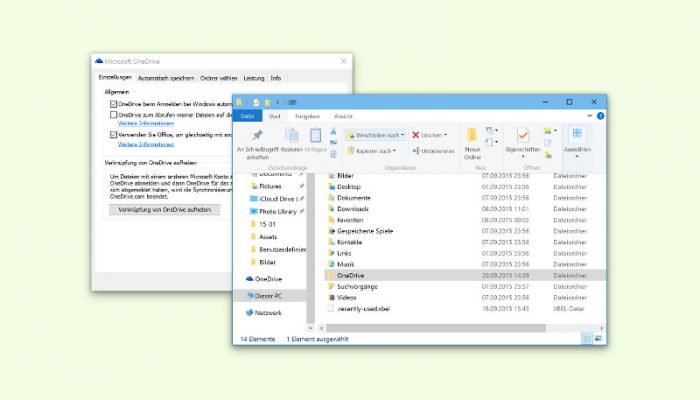Toggle 'Verwenden Sie Office' checkbox
Screen dimensions: 700x400
(113, 134)
